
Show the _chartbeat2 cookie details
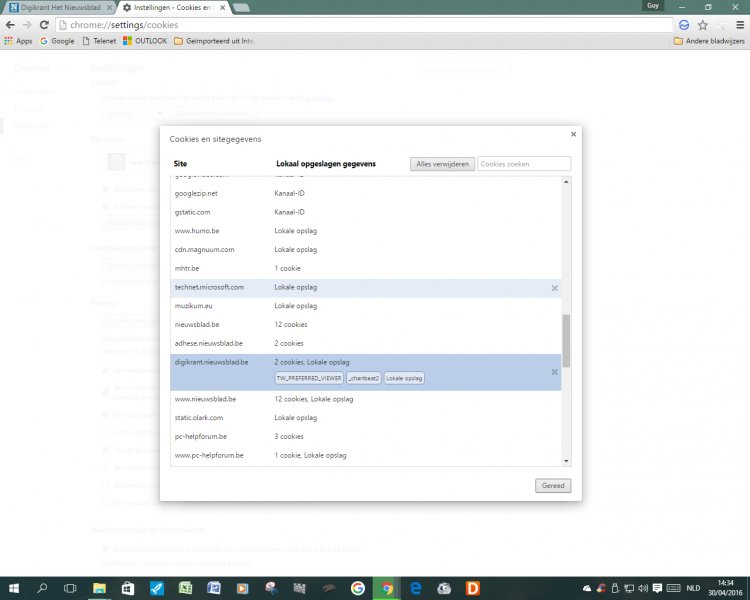point(364,378)
